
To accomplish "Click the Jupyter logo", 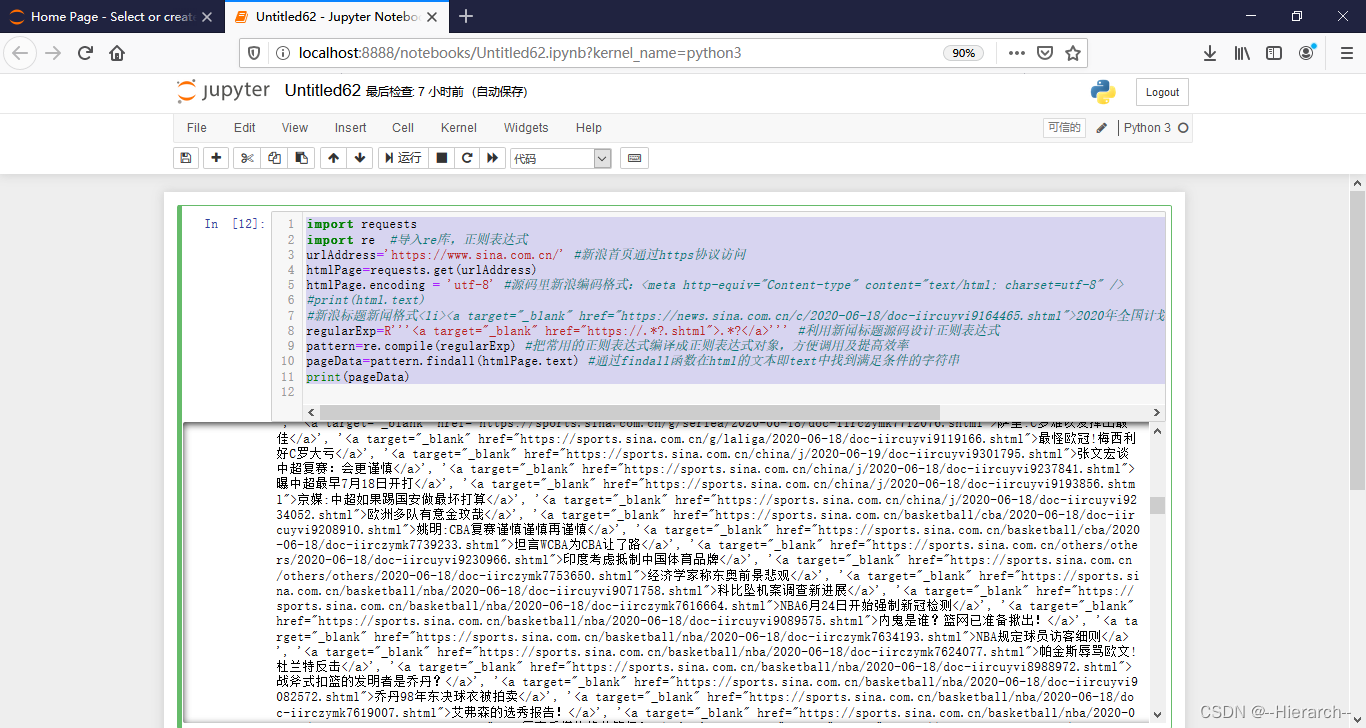I will [223, 91].
